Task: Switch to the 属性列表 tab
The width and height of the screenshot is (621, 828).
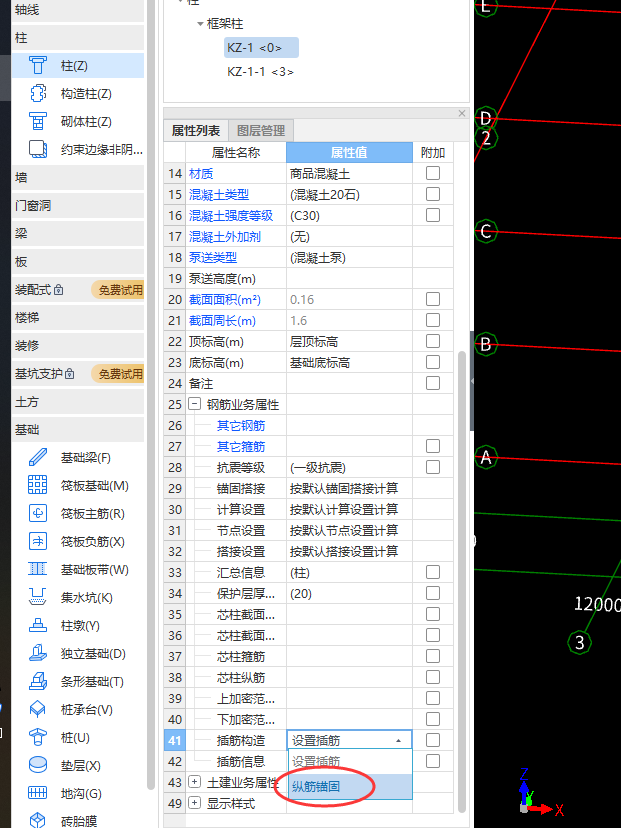Action: click(x=196, y=130)
